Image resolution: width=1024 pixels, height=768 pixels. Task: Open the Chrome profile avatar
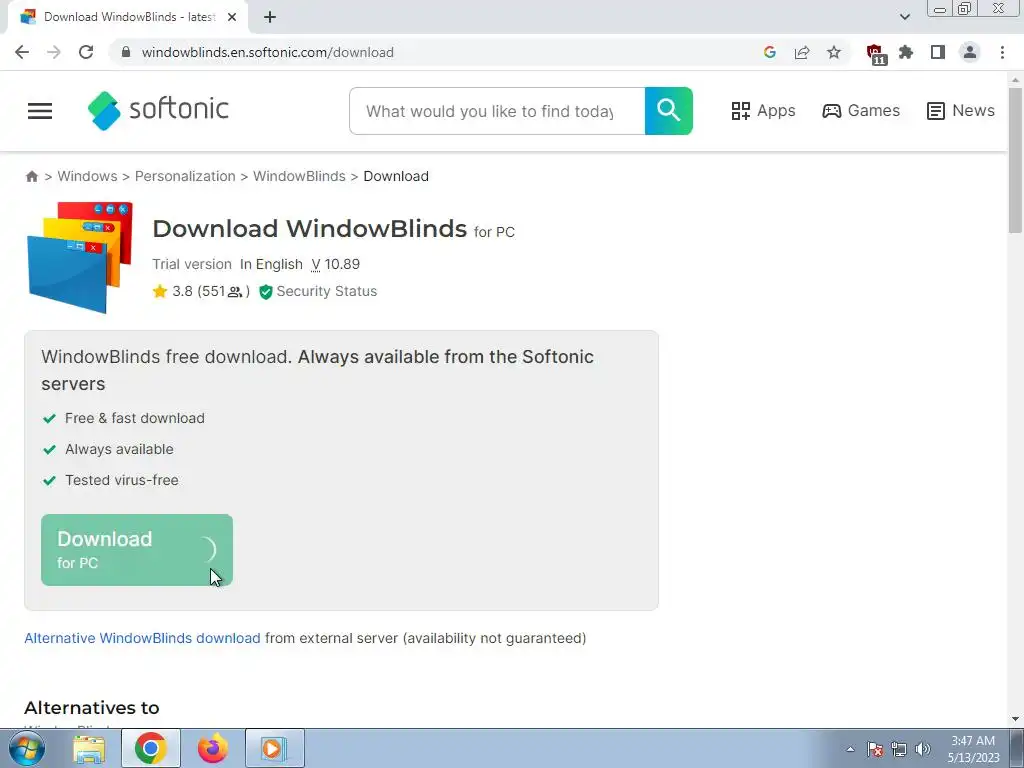(x=970, y=52)
